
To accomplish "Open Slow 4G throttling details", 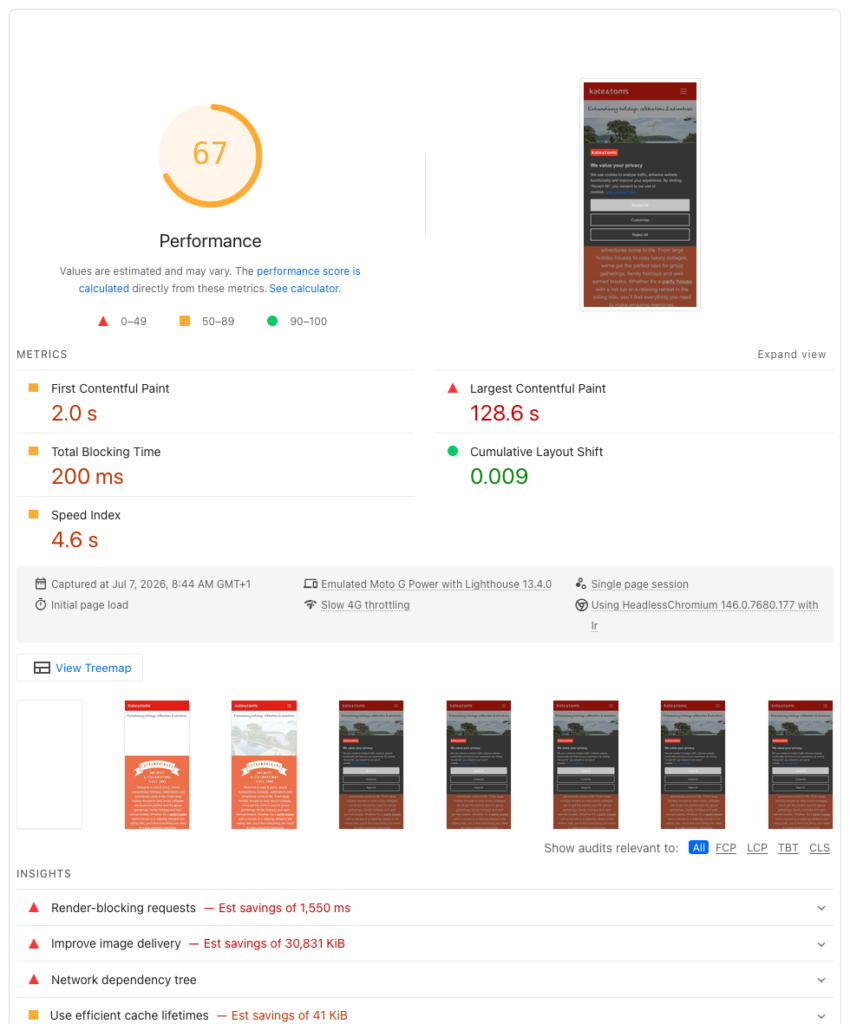I will pyautogui.click(x=365, y=605).
